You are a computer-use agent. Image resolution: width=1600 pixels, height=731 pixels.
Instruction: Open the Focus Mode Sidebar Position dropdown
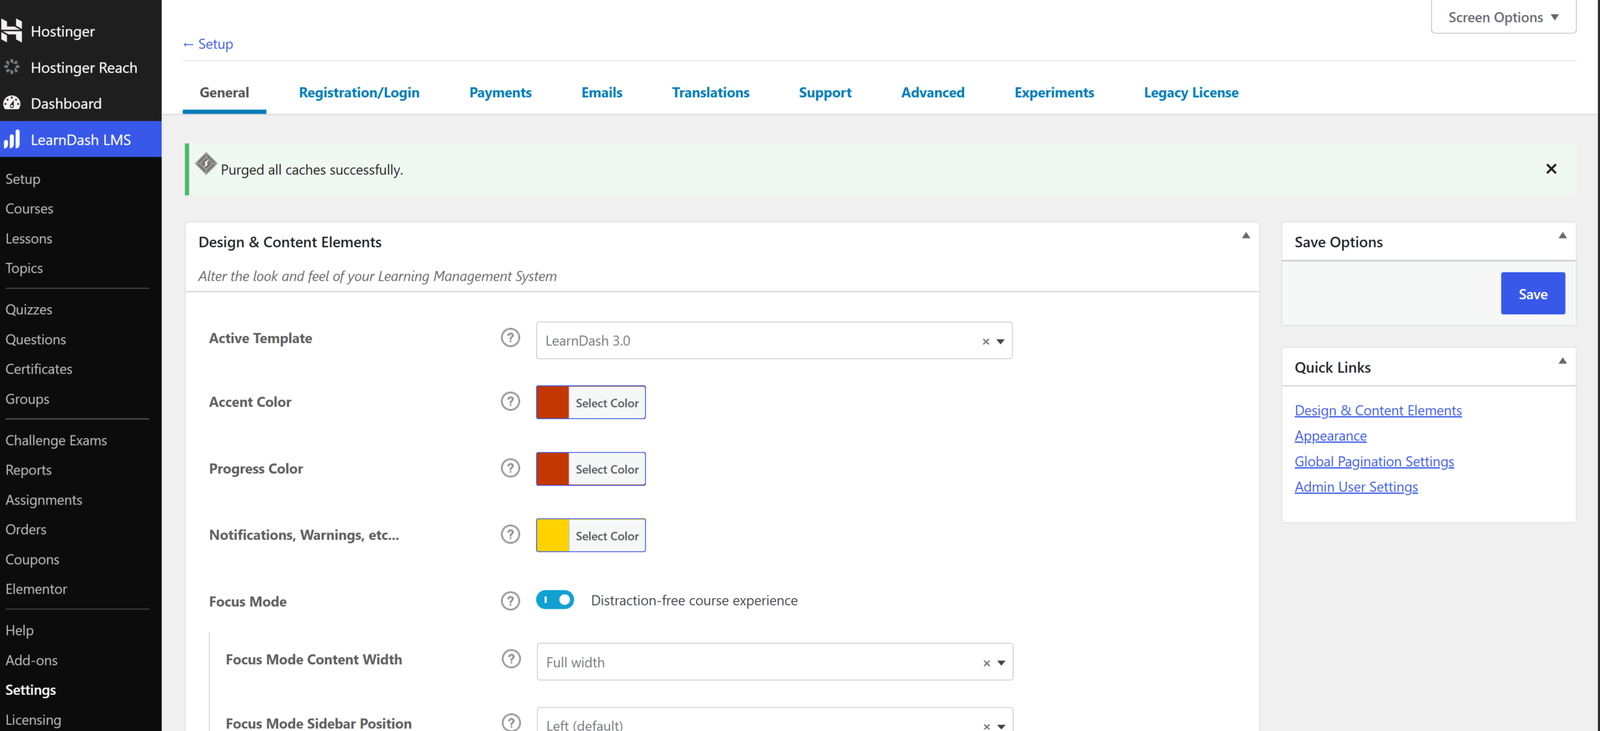click(775, 719)
